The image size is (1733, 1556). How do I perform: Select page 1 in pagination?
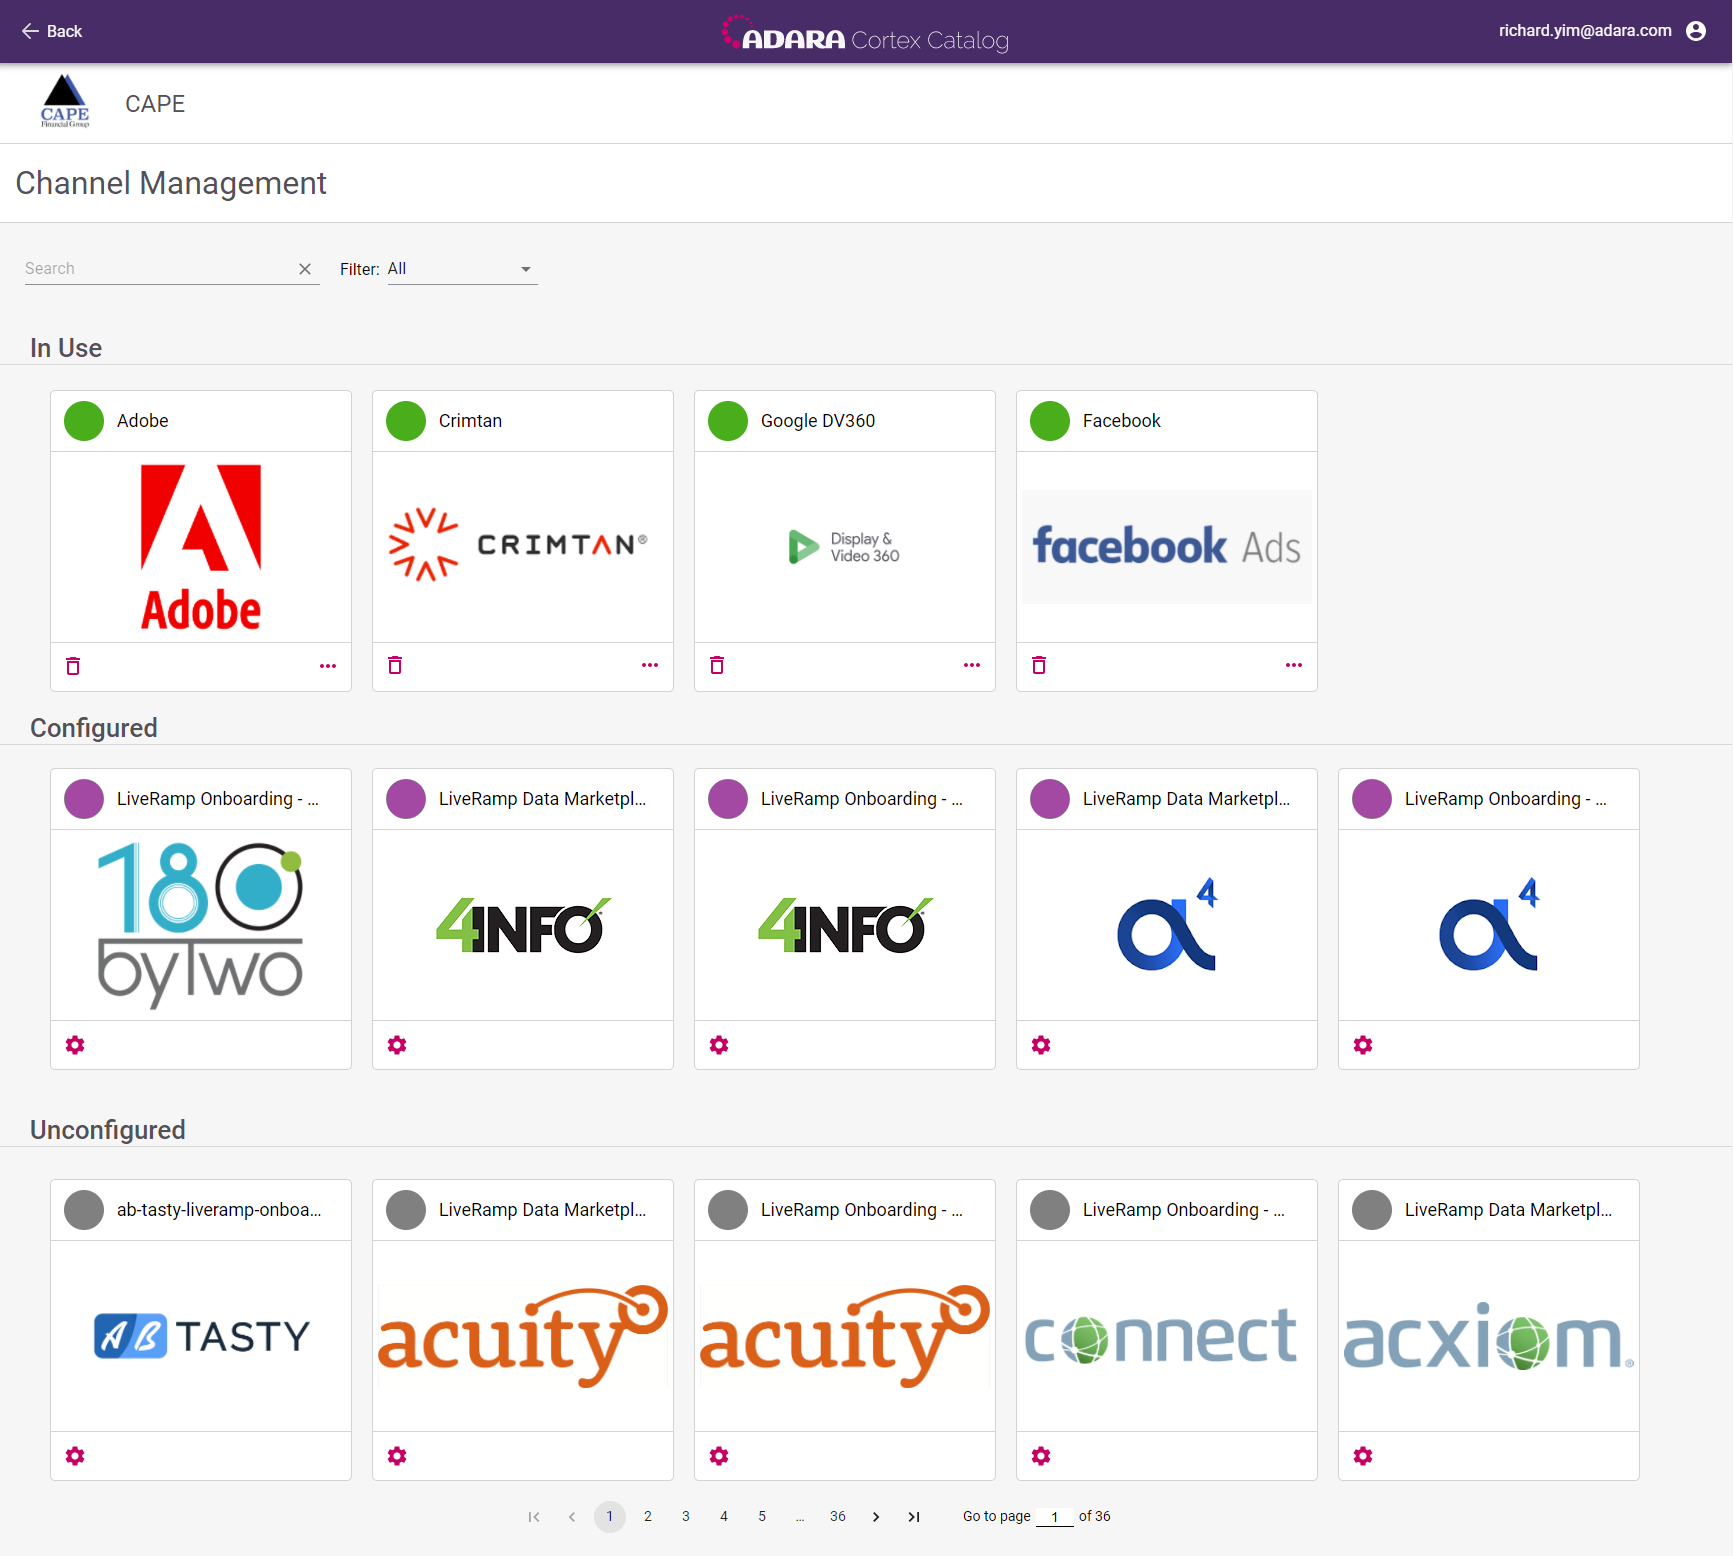pos(610,1517)
